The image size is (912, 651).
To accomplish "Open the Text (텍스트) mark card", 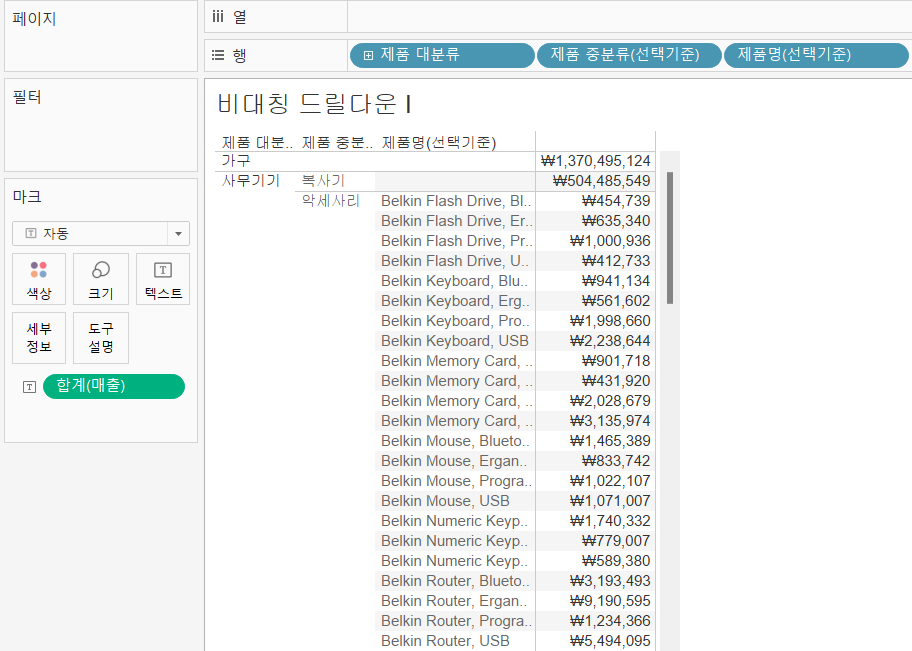I will [x=163, y=279].
